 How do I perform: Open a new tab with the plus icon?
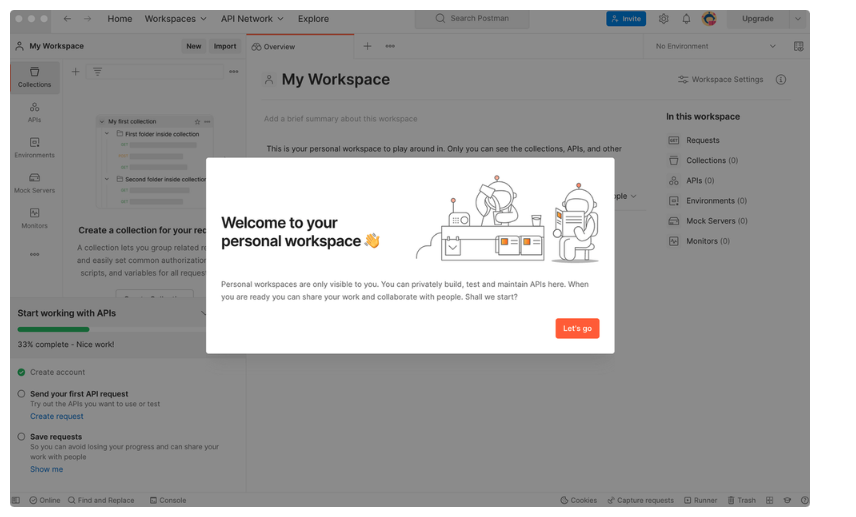point(367,46)
